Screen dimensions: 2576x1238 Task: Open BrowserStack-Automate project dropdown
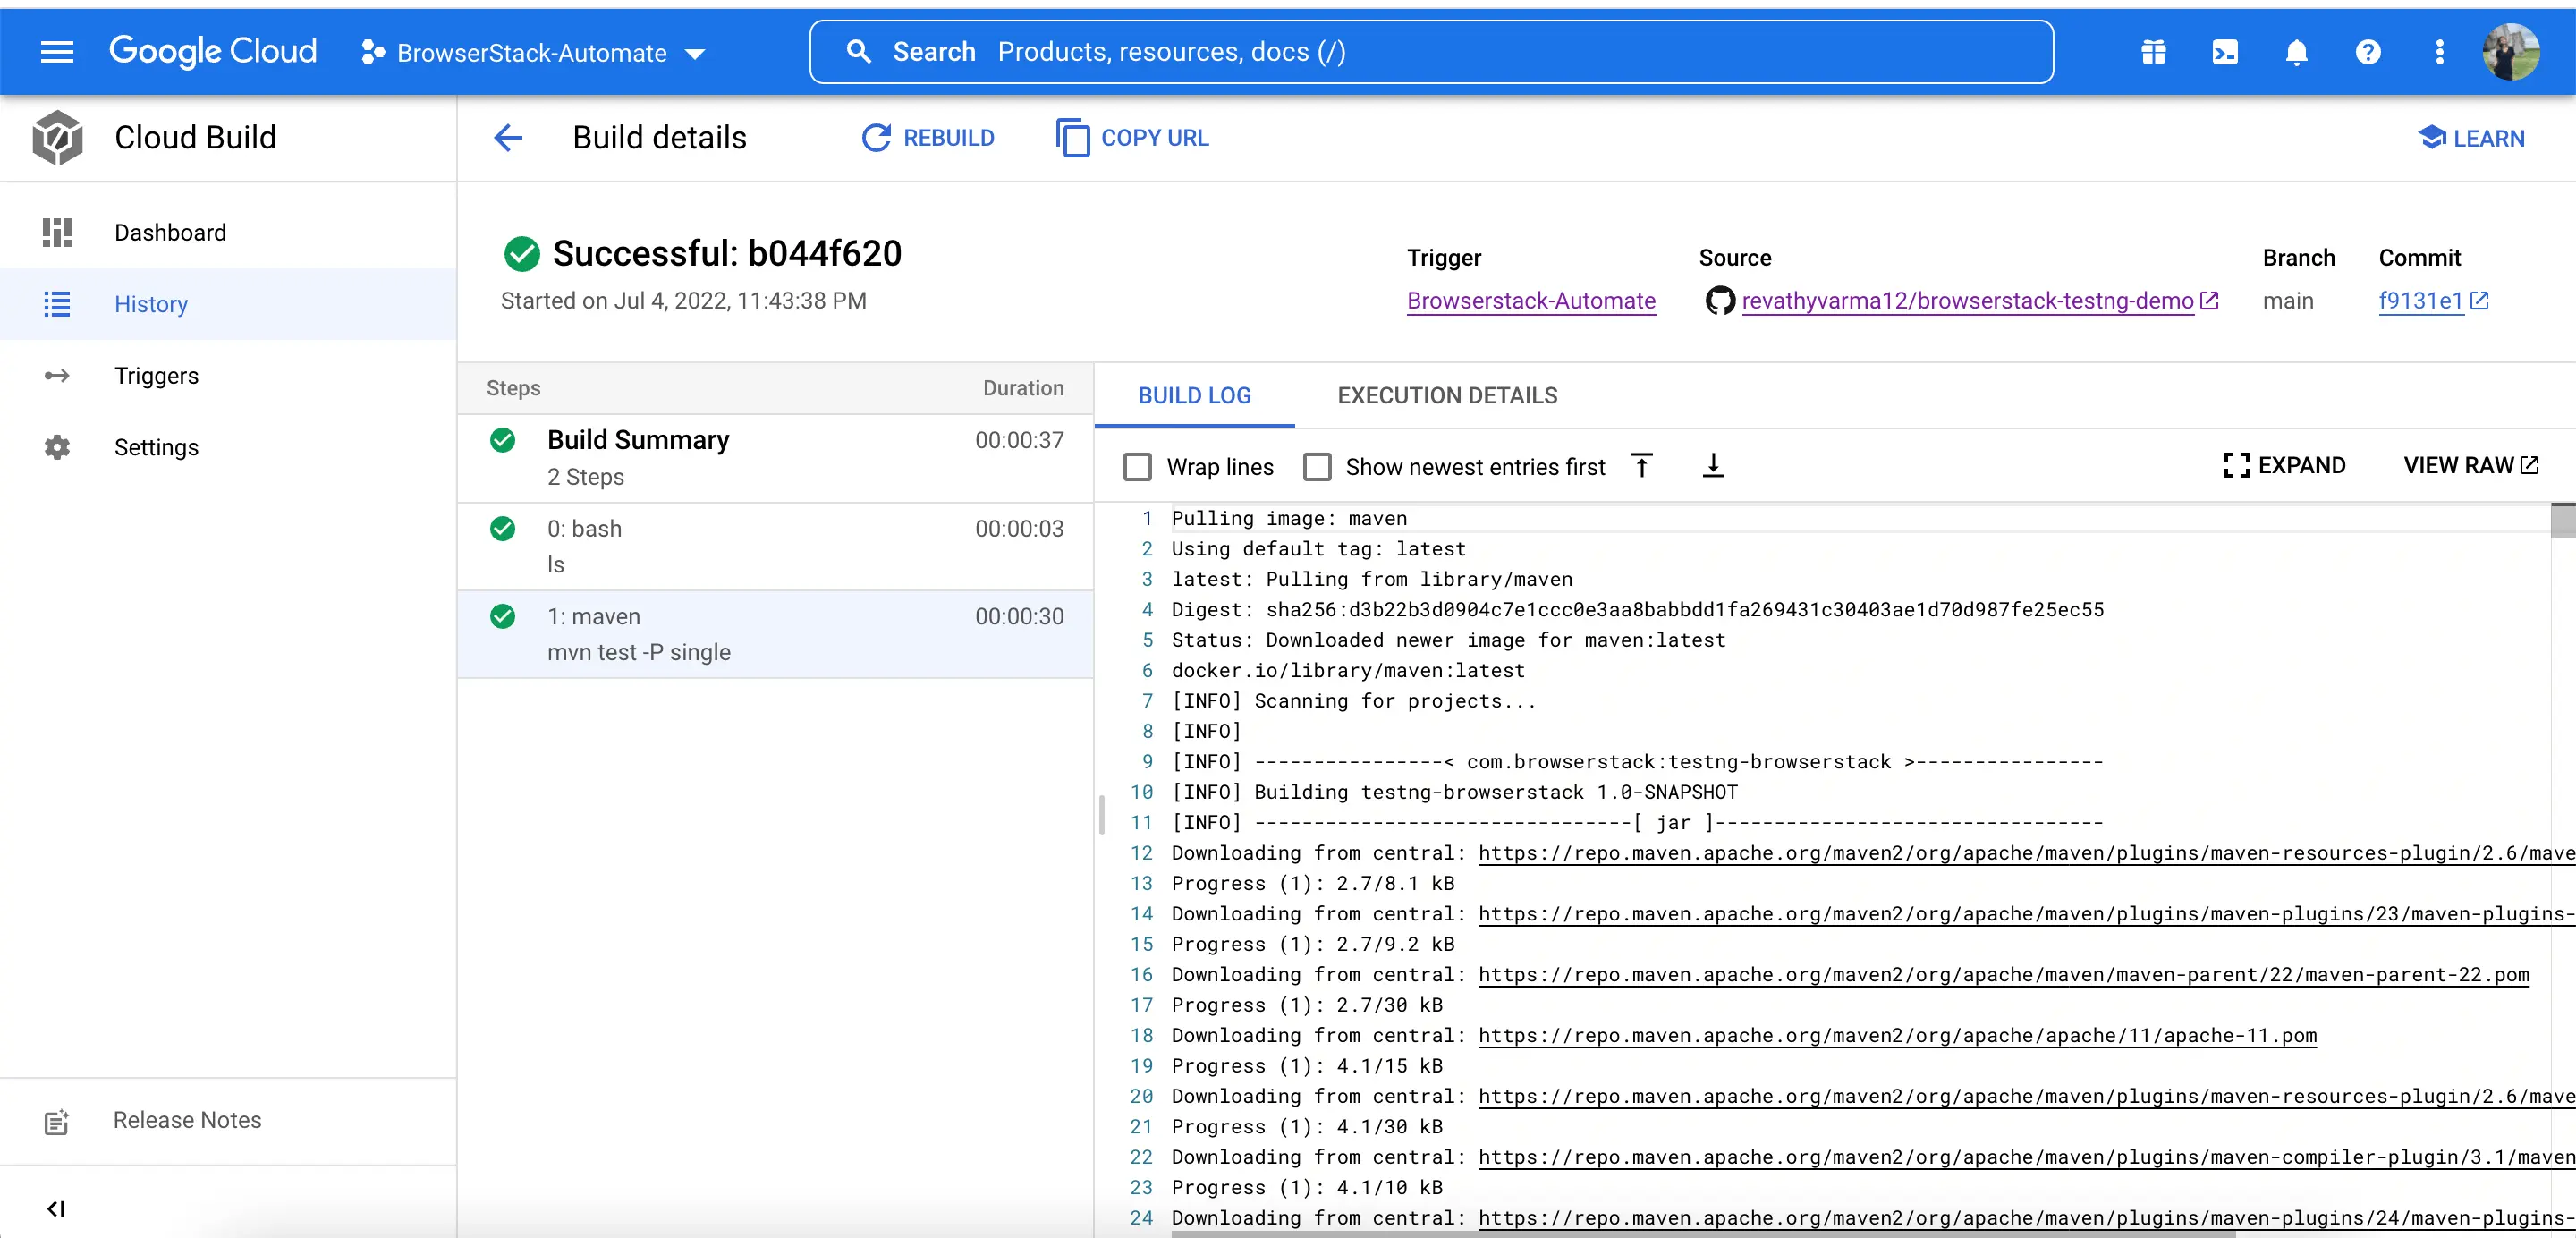coord(534,53)
